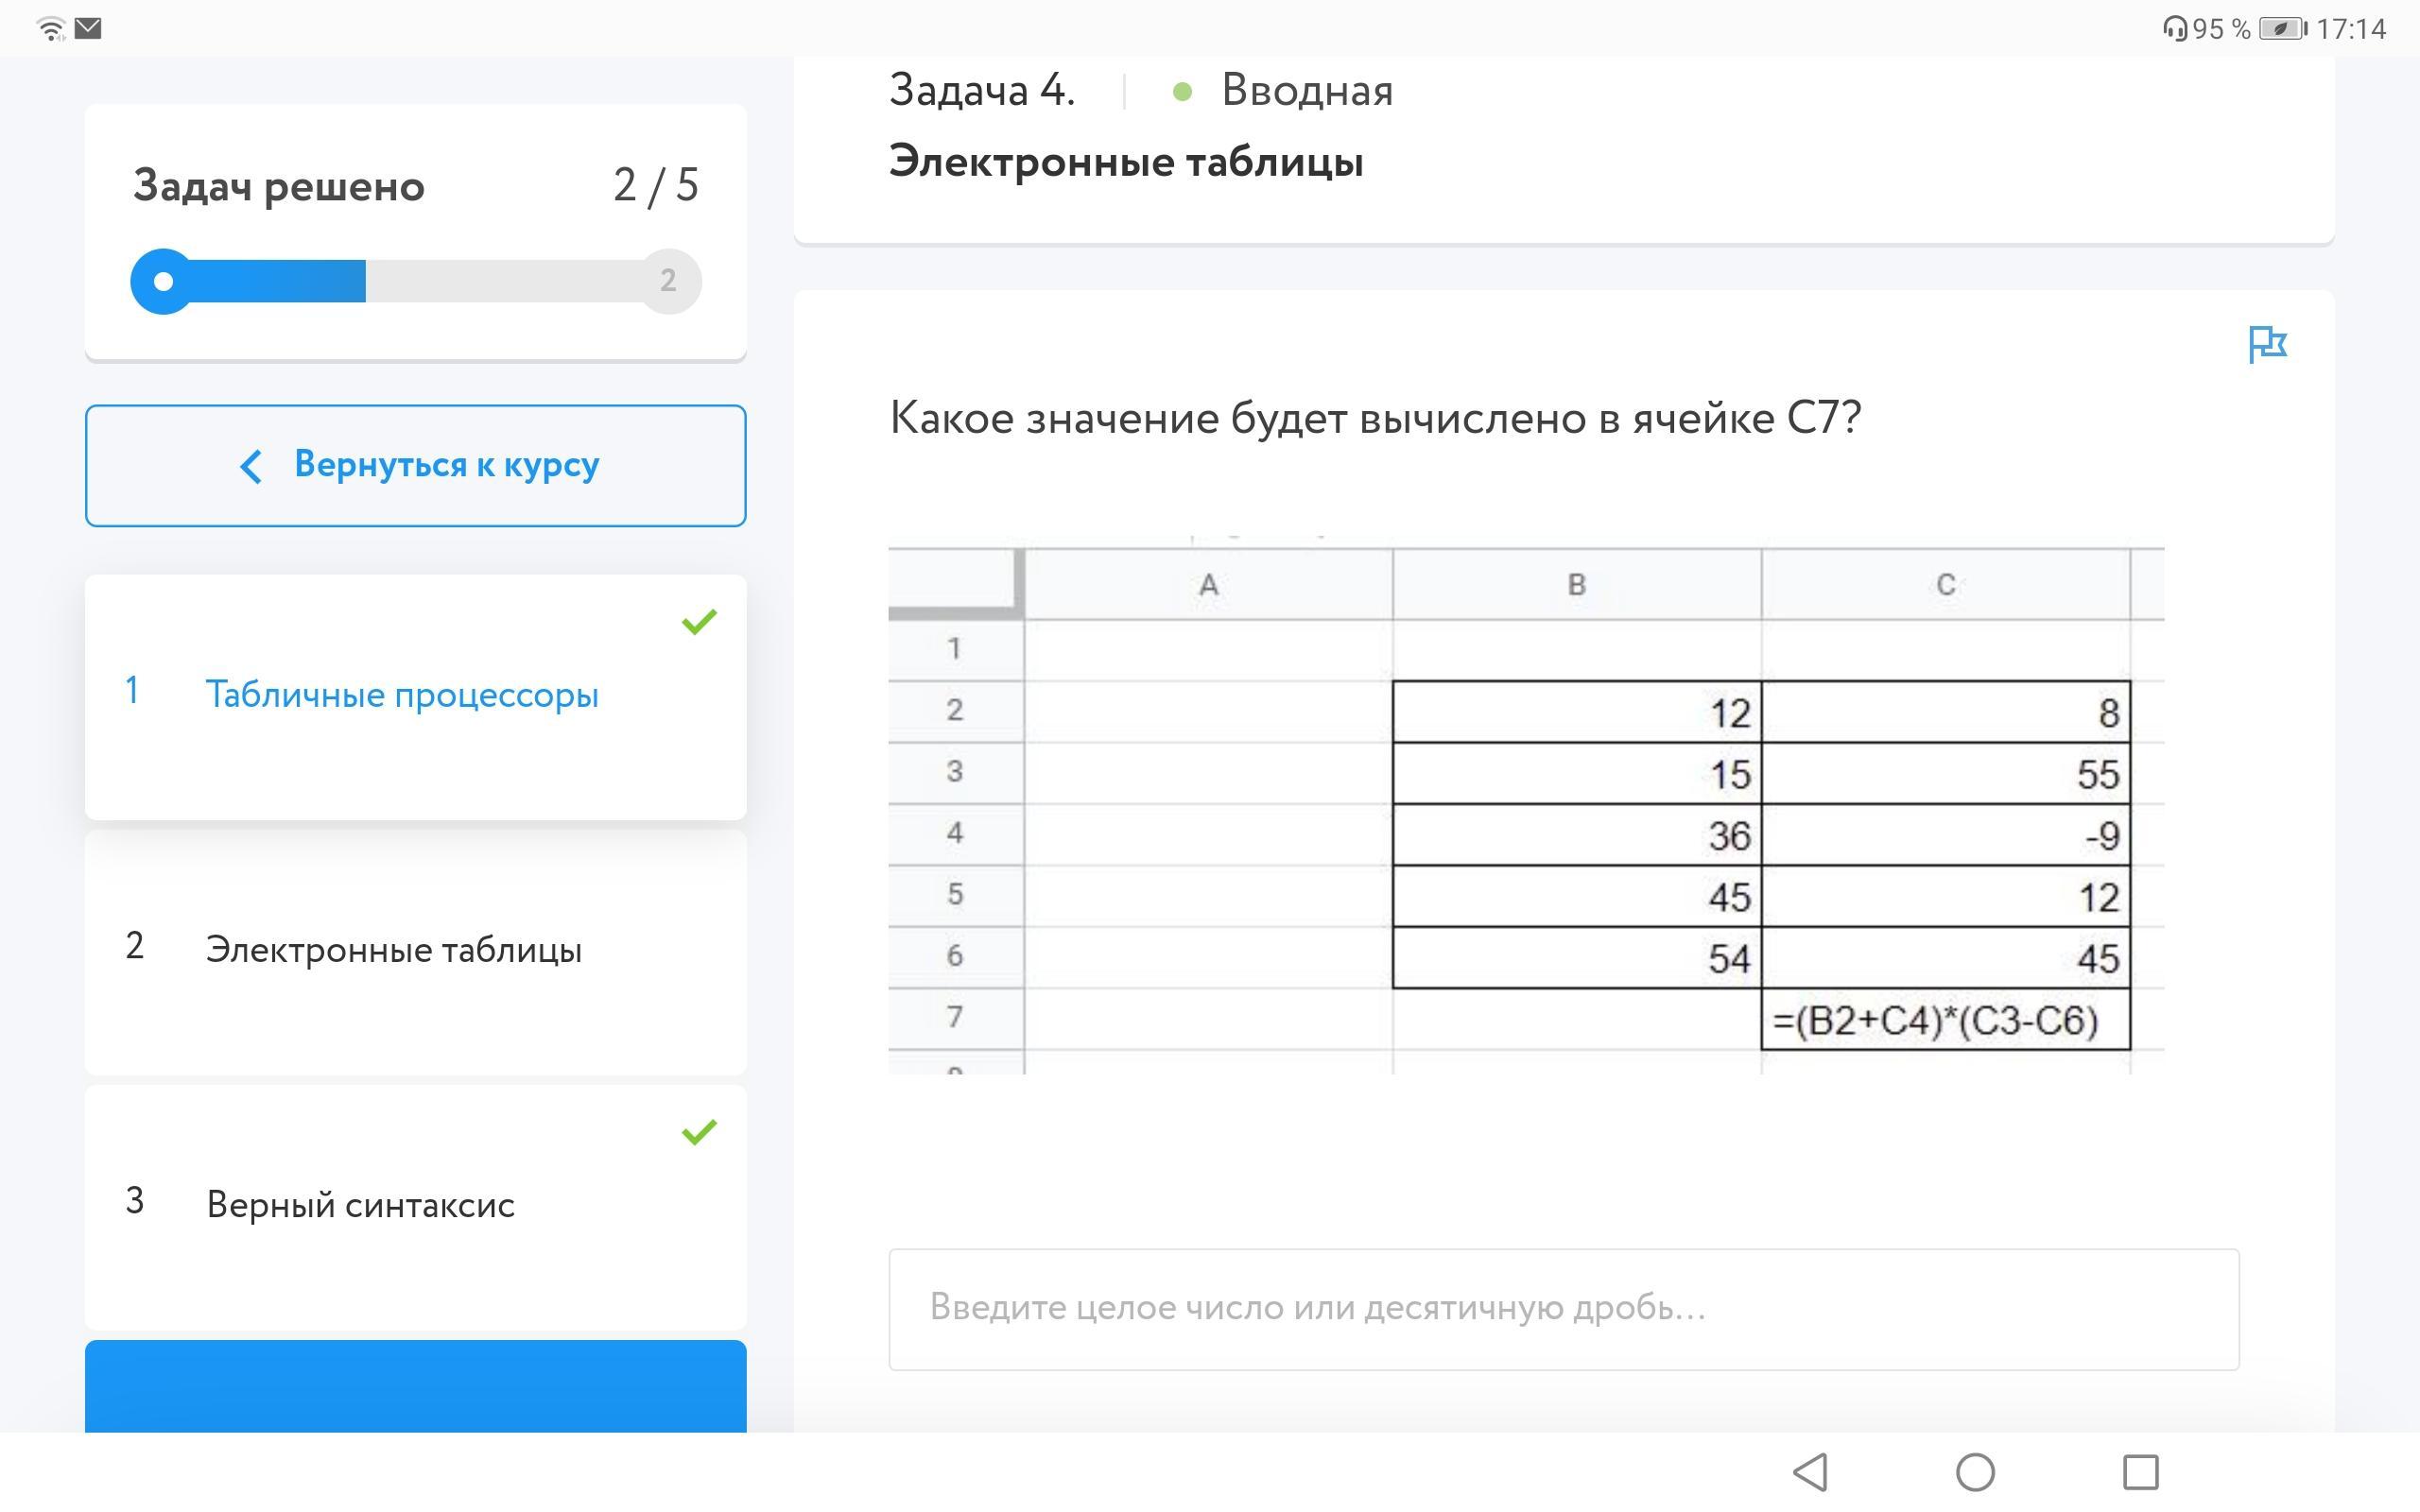Click the Wi-Fi status icon
The height and width of the screenshot is (1512, 2420).
pyautogui.click(x=50, y=28)
